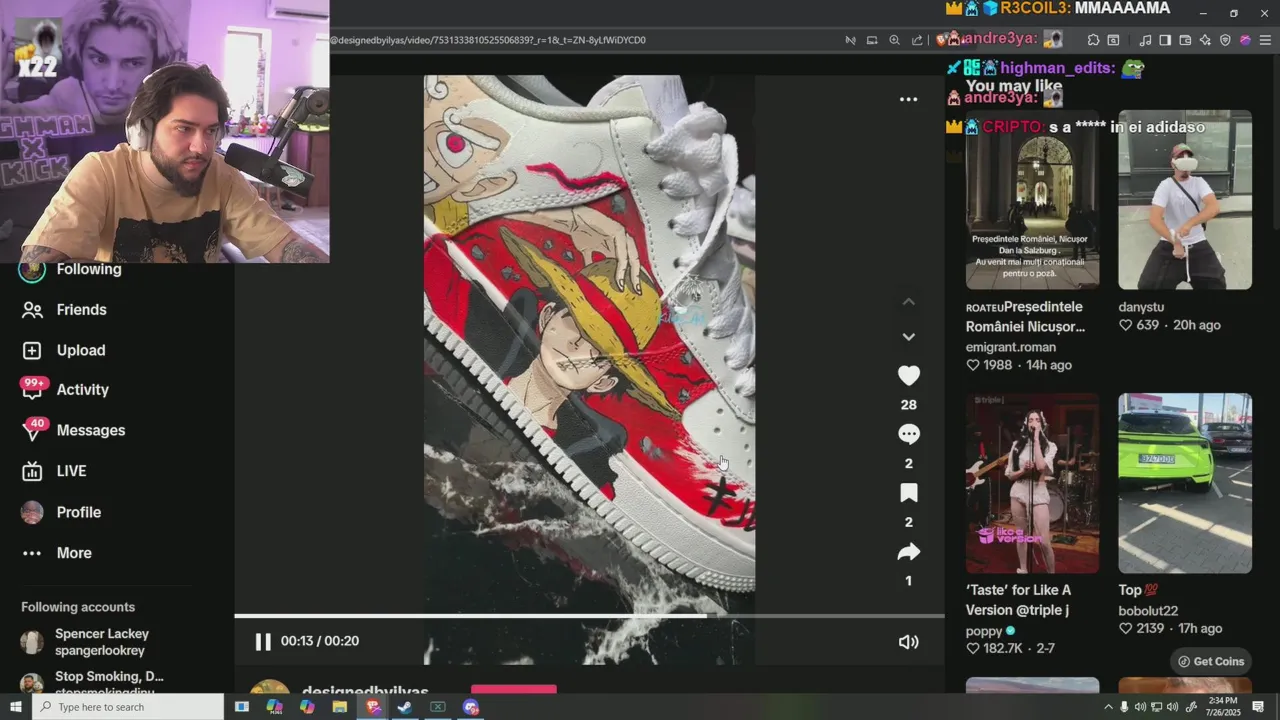Viewport: 1280px width, 720px height.
Task: Open Steam from the taskbar
Action: pyautogui.click(x=405, y=707)
